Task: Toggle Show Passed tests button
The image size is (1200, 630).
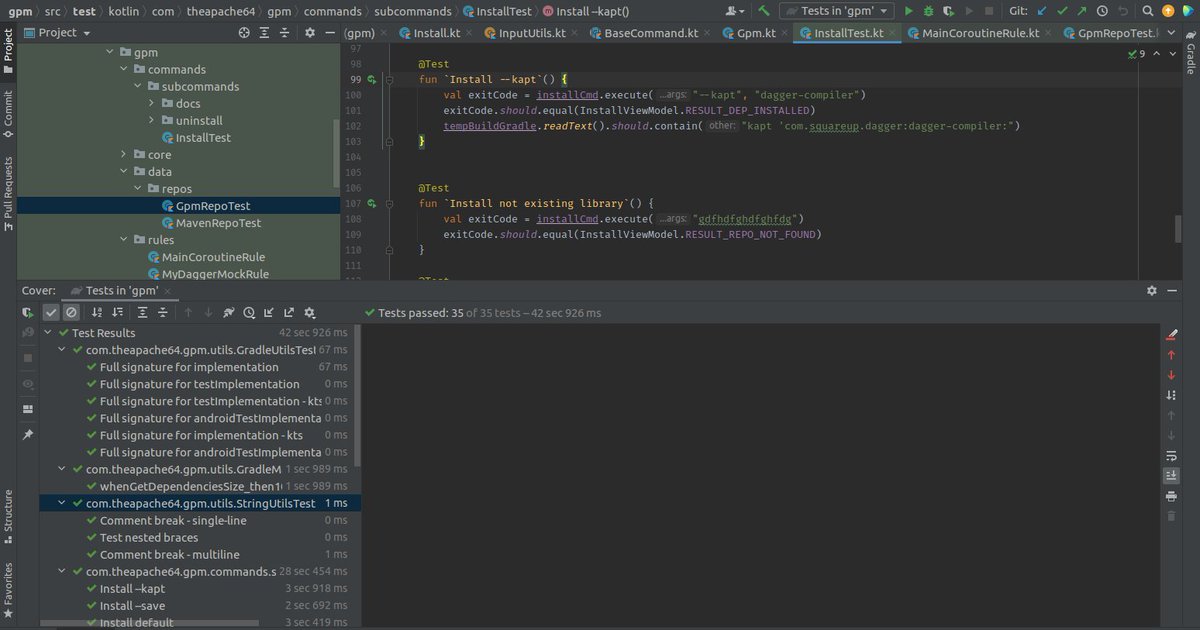Action: pyautogui.click(x=51, y=313)
